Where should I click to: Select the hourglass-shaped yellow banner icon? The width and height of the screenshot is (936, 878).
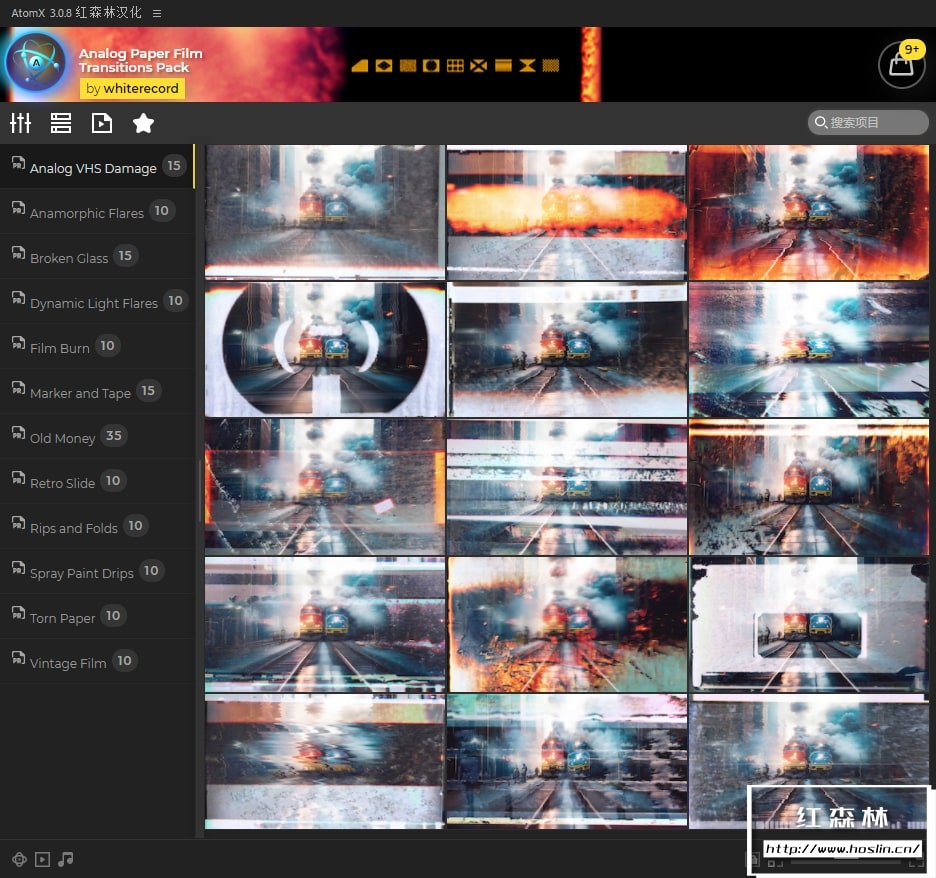(527, 66)
